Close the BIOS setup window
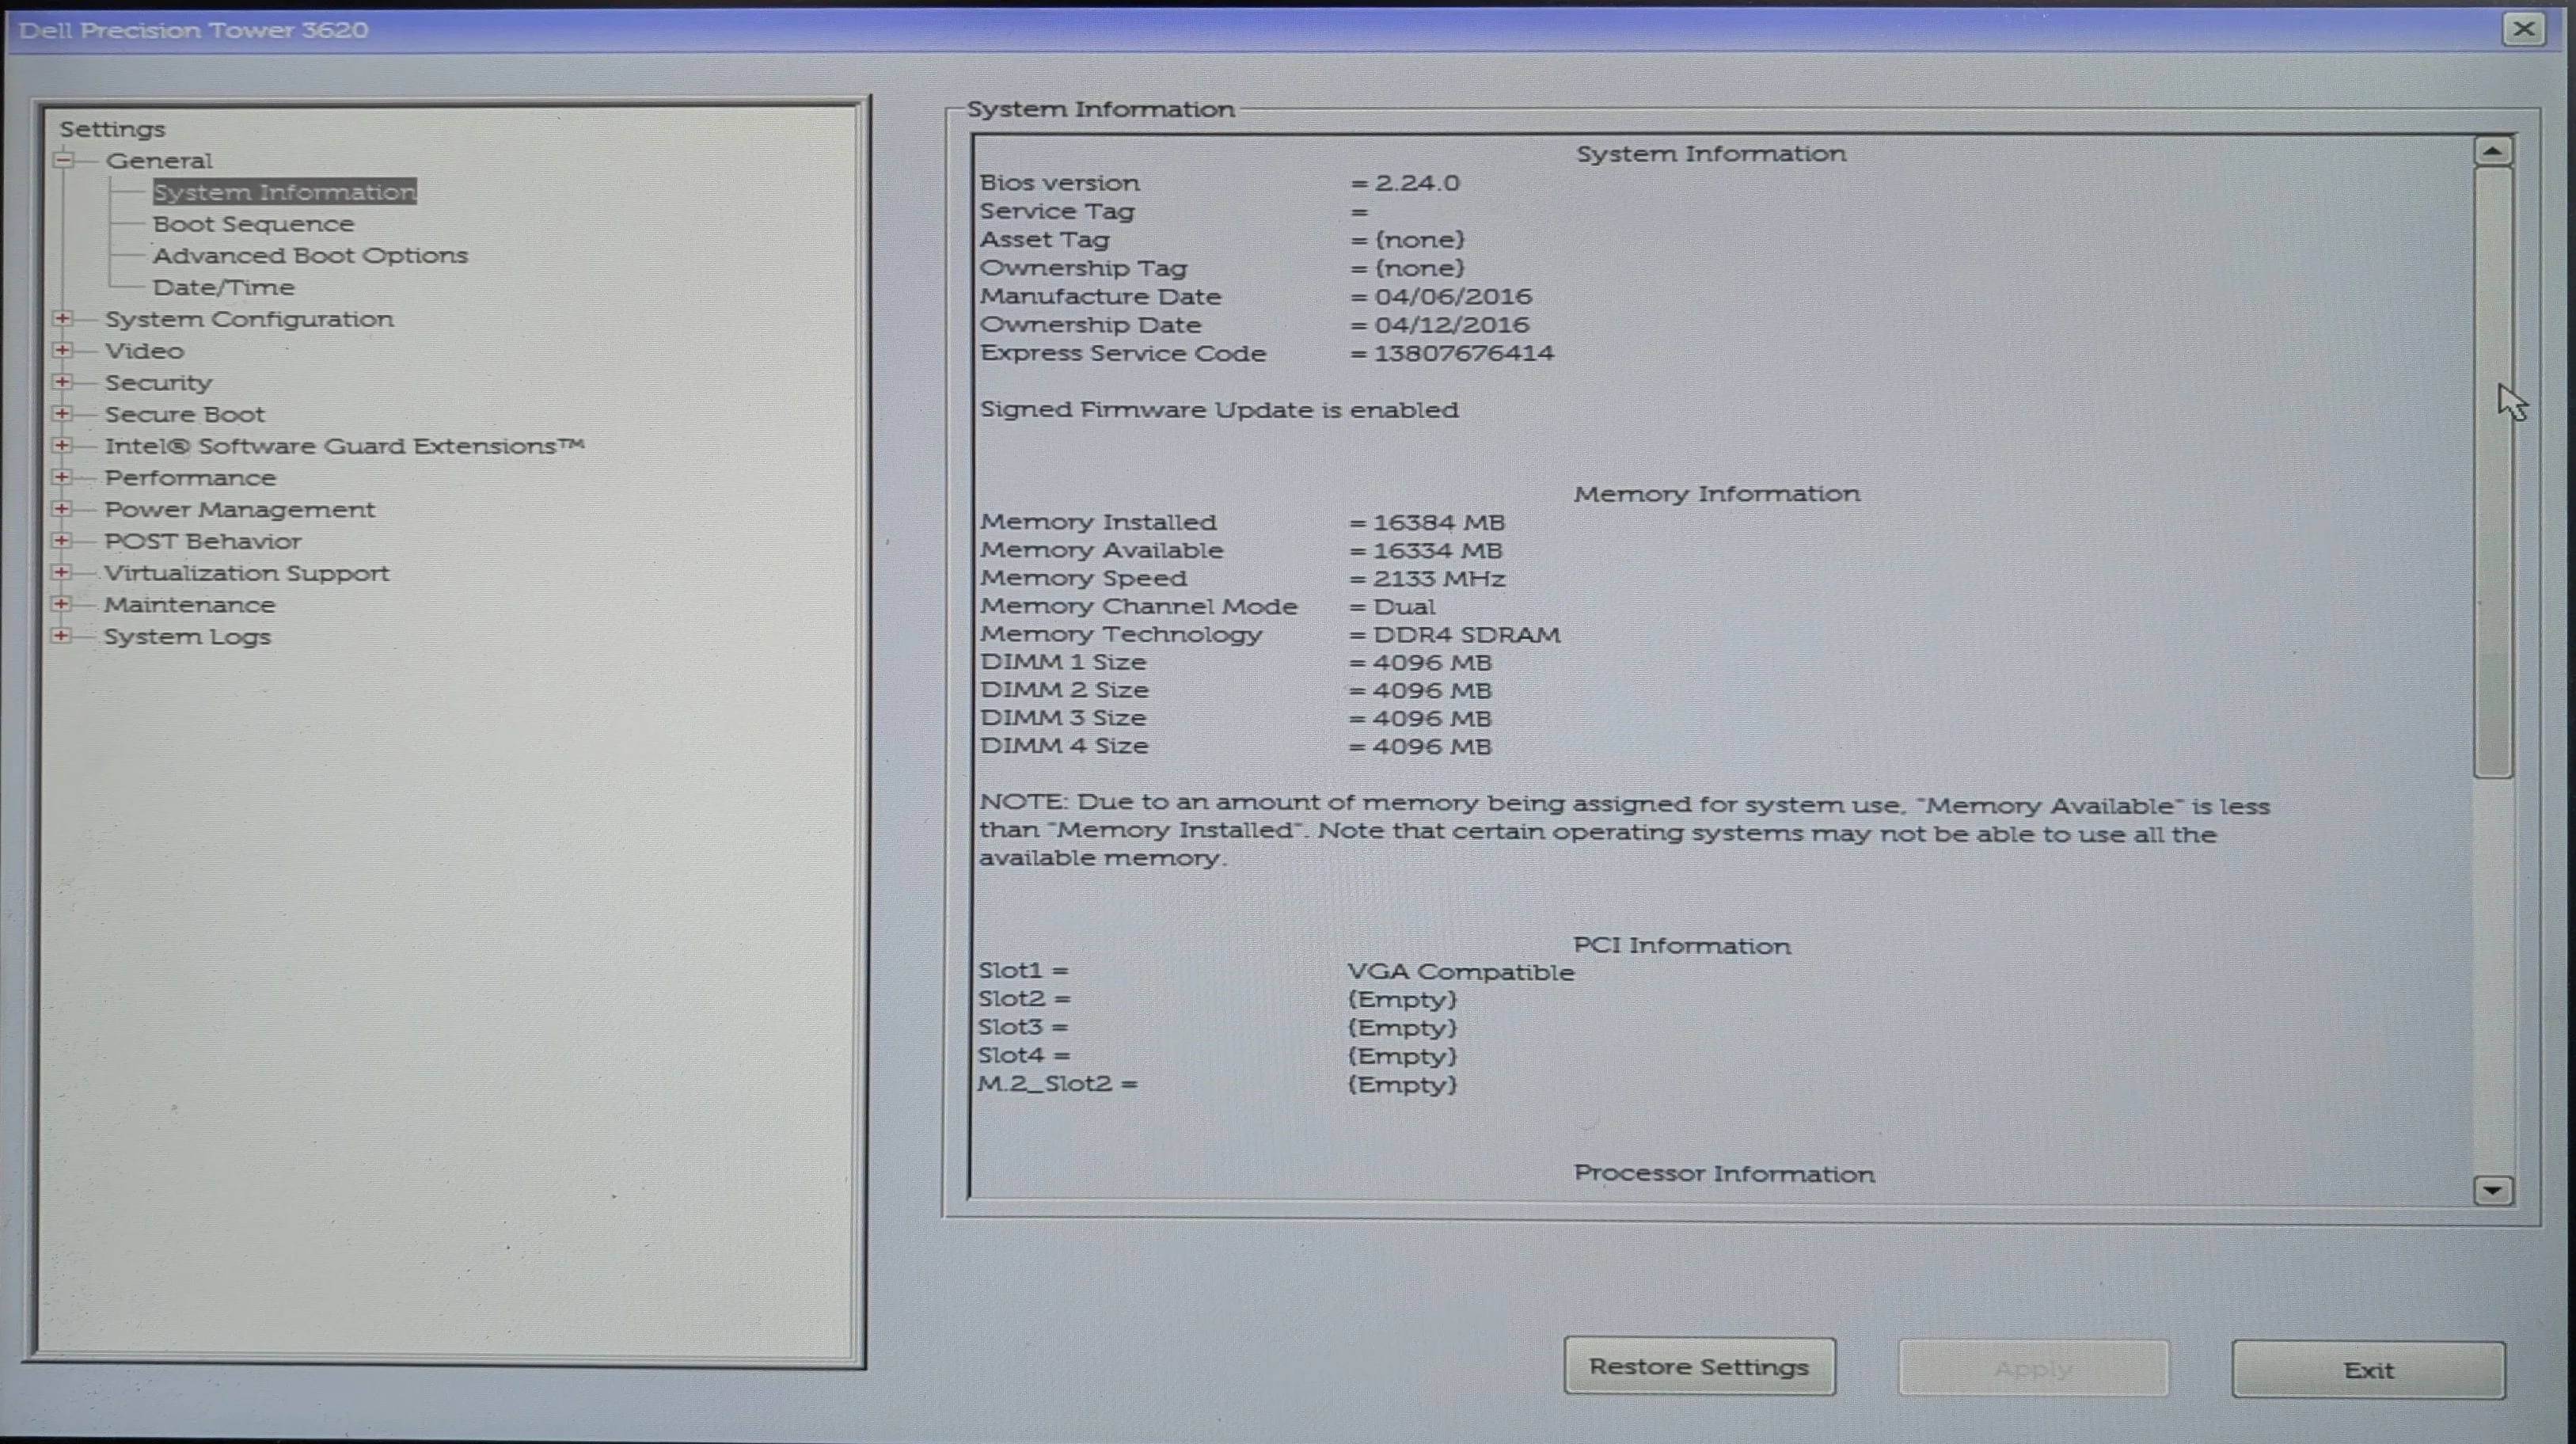2576x1444 pixels. pyautogui.click(x=2523, y=29)
